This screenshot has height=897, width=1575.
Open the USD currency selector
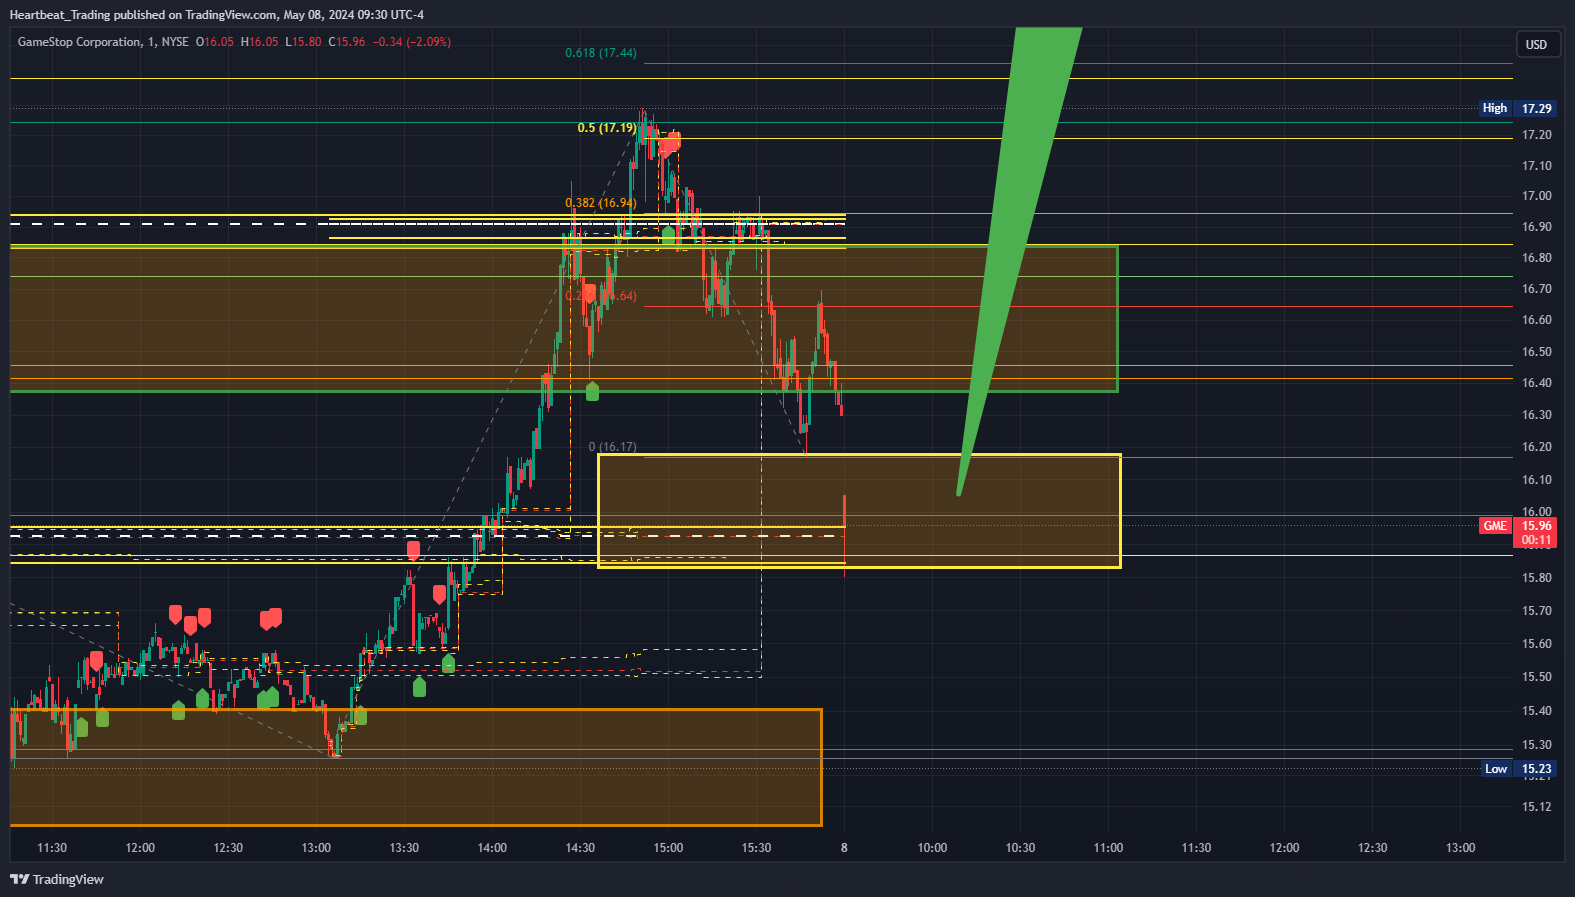pos(1536,44)
